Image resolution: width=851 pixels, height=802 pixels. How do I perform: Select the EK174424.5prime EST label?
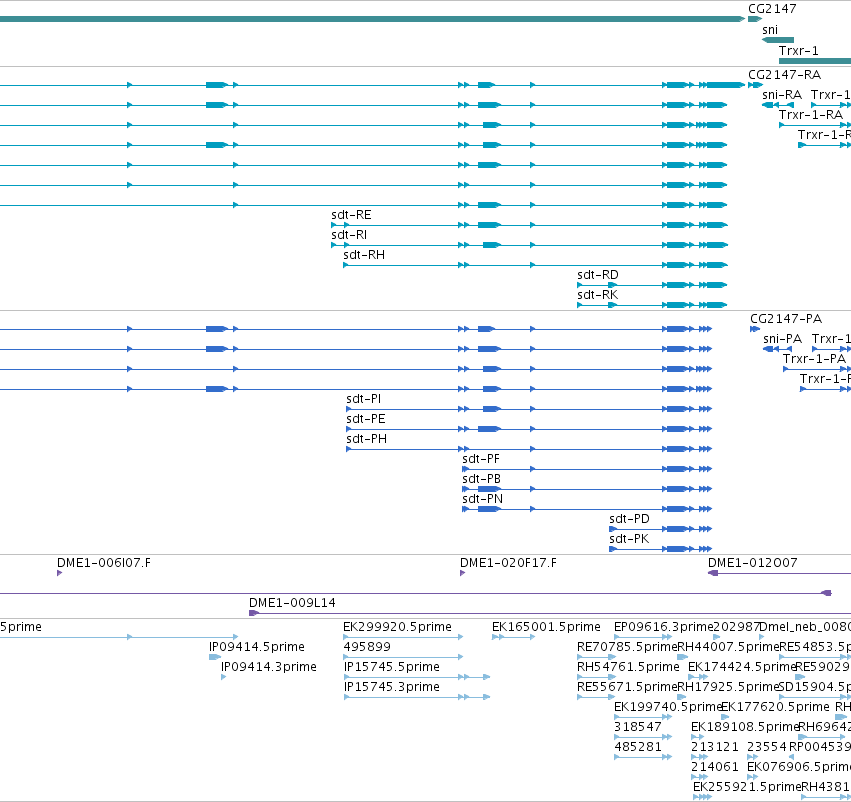(742, 667)
